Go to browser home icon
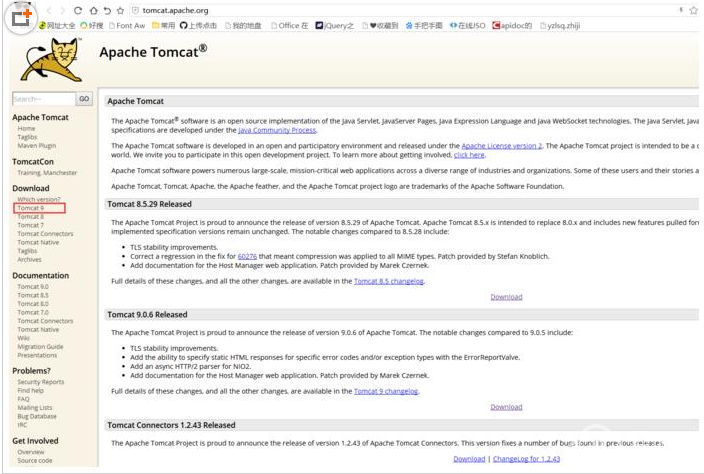Image resolution: width=704 pixels, height=474 pixels. pyautogui.click(x=93, y=10)
